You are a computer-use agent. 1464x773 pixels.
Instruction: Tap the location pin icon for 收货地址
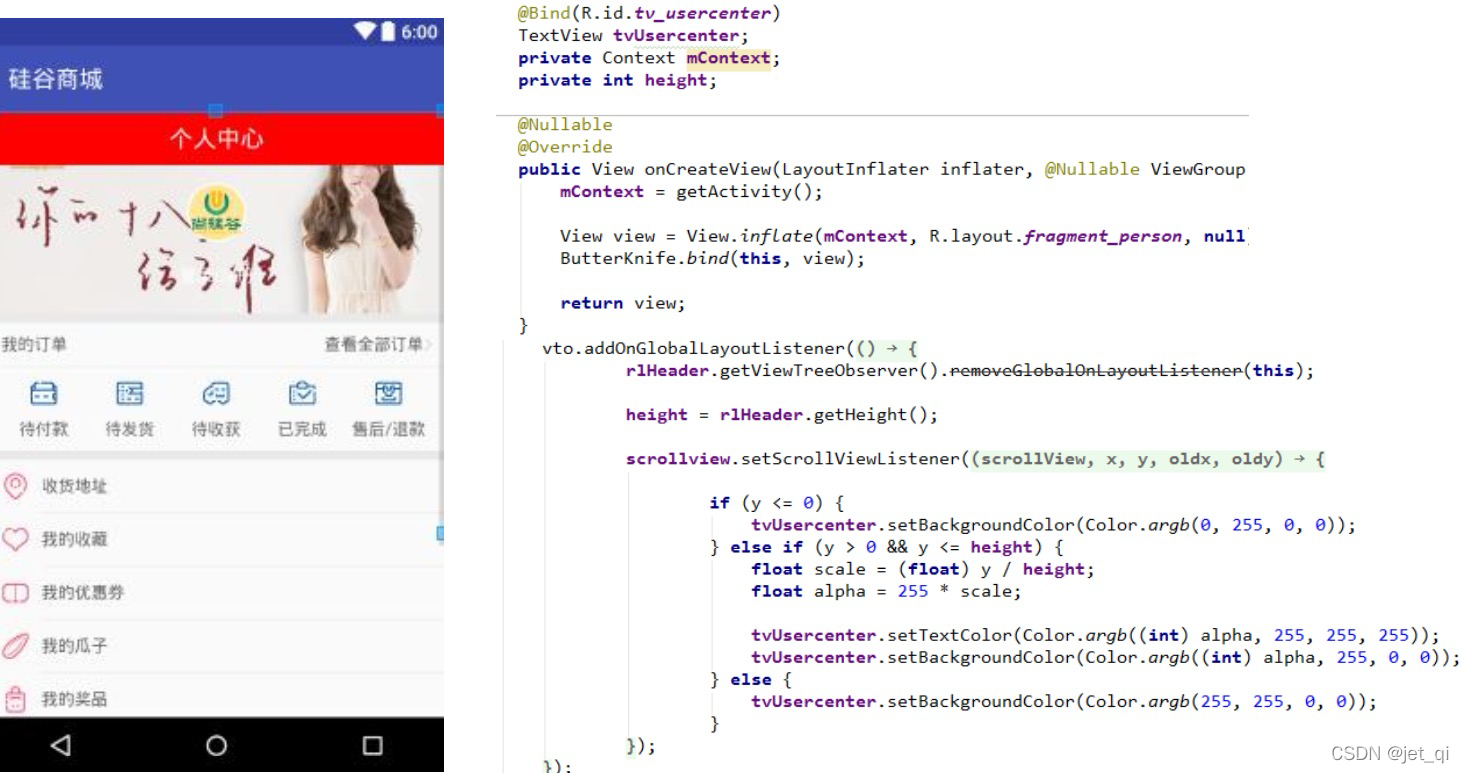click(x=15, y=486)
